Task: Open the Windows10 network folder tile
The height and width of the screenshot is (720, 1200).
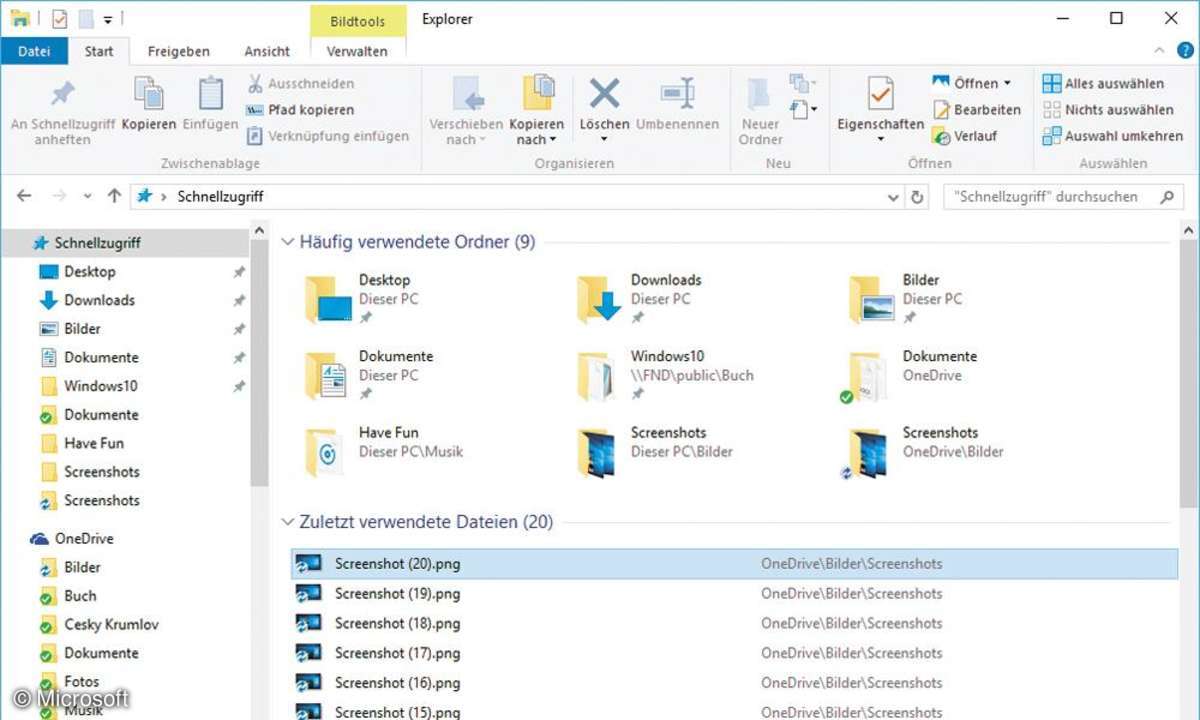Action: click(x=666, y=375)
